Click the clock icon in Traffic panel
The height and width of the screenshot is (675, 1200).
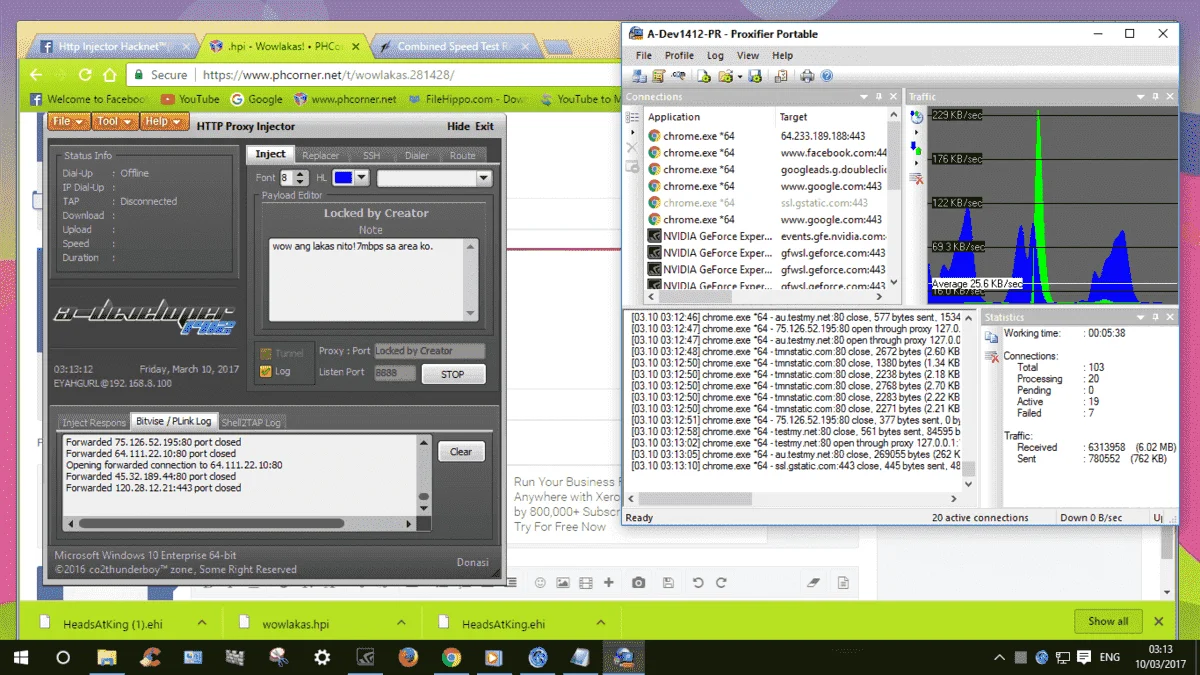click(917, 117)
